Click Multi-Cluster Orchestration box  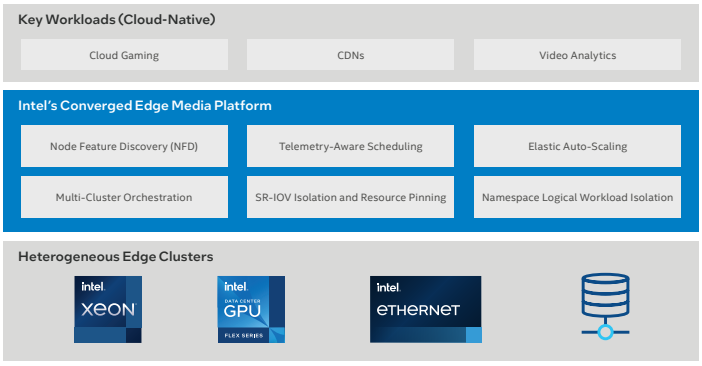coord(124,197)
